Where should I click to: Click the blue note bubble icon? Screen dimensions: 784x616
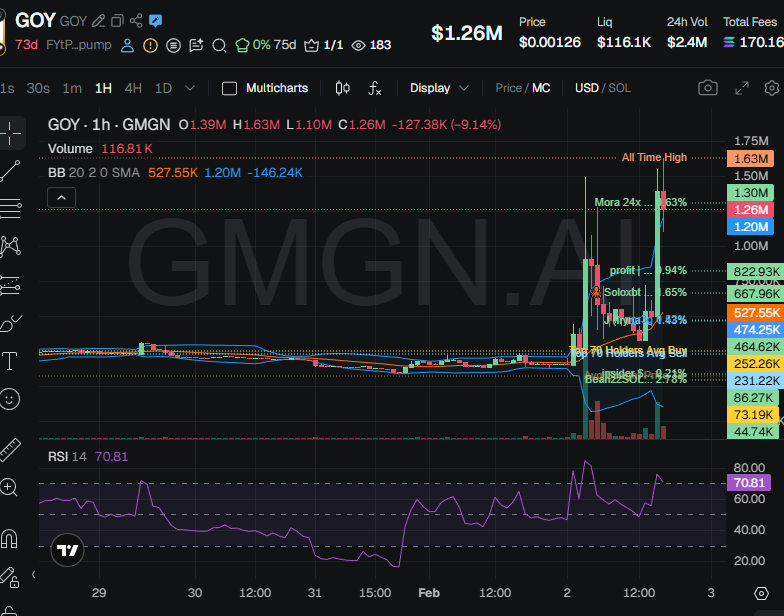(156, 21)
